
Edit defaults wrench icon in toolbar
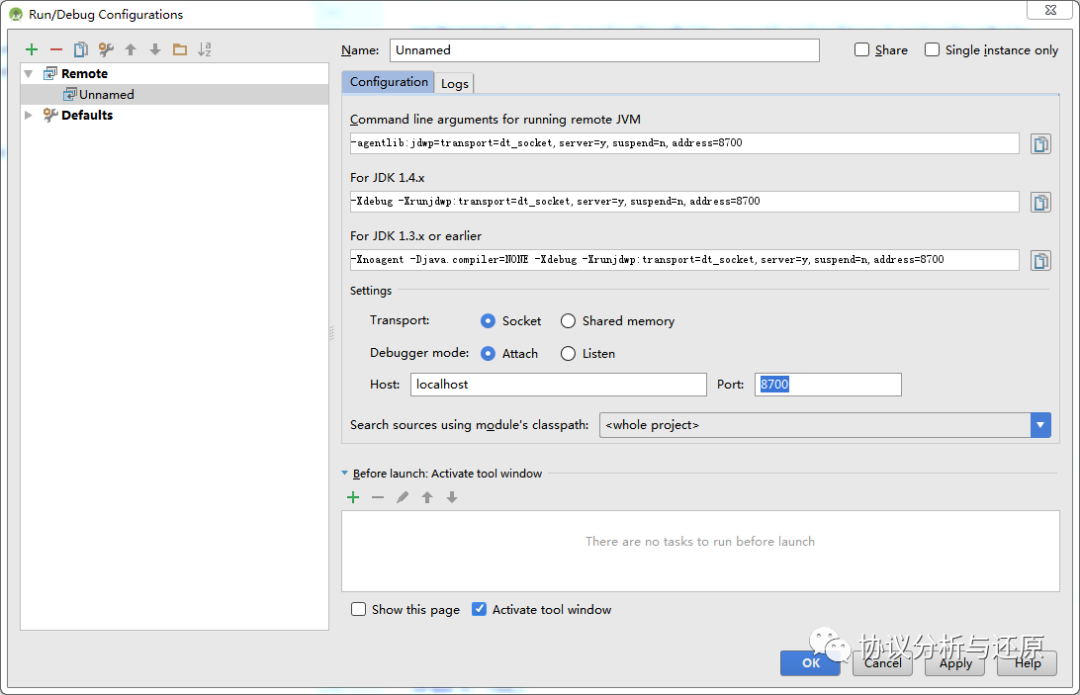pyautogui.click(x=105, y=50)
